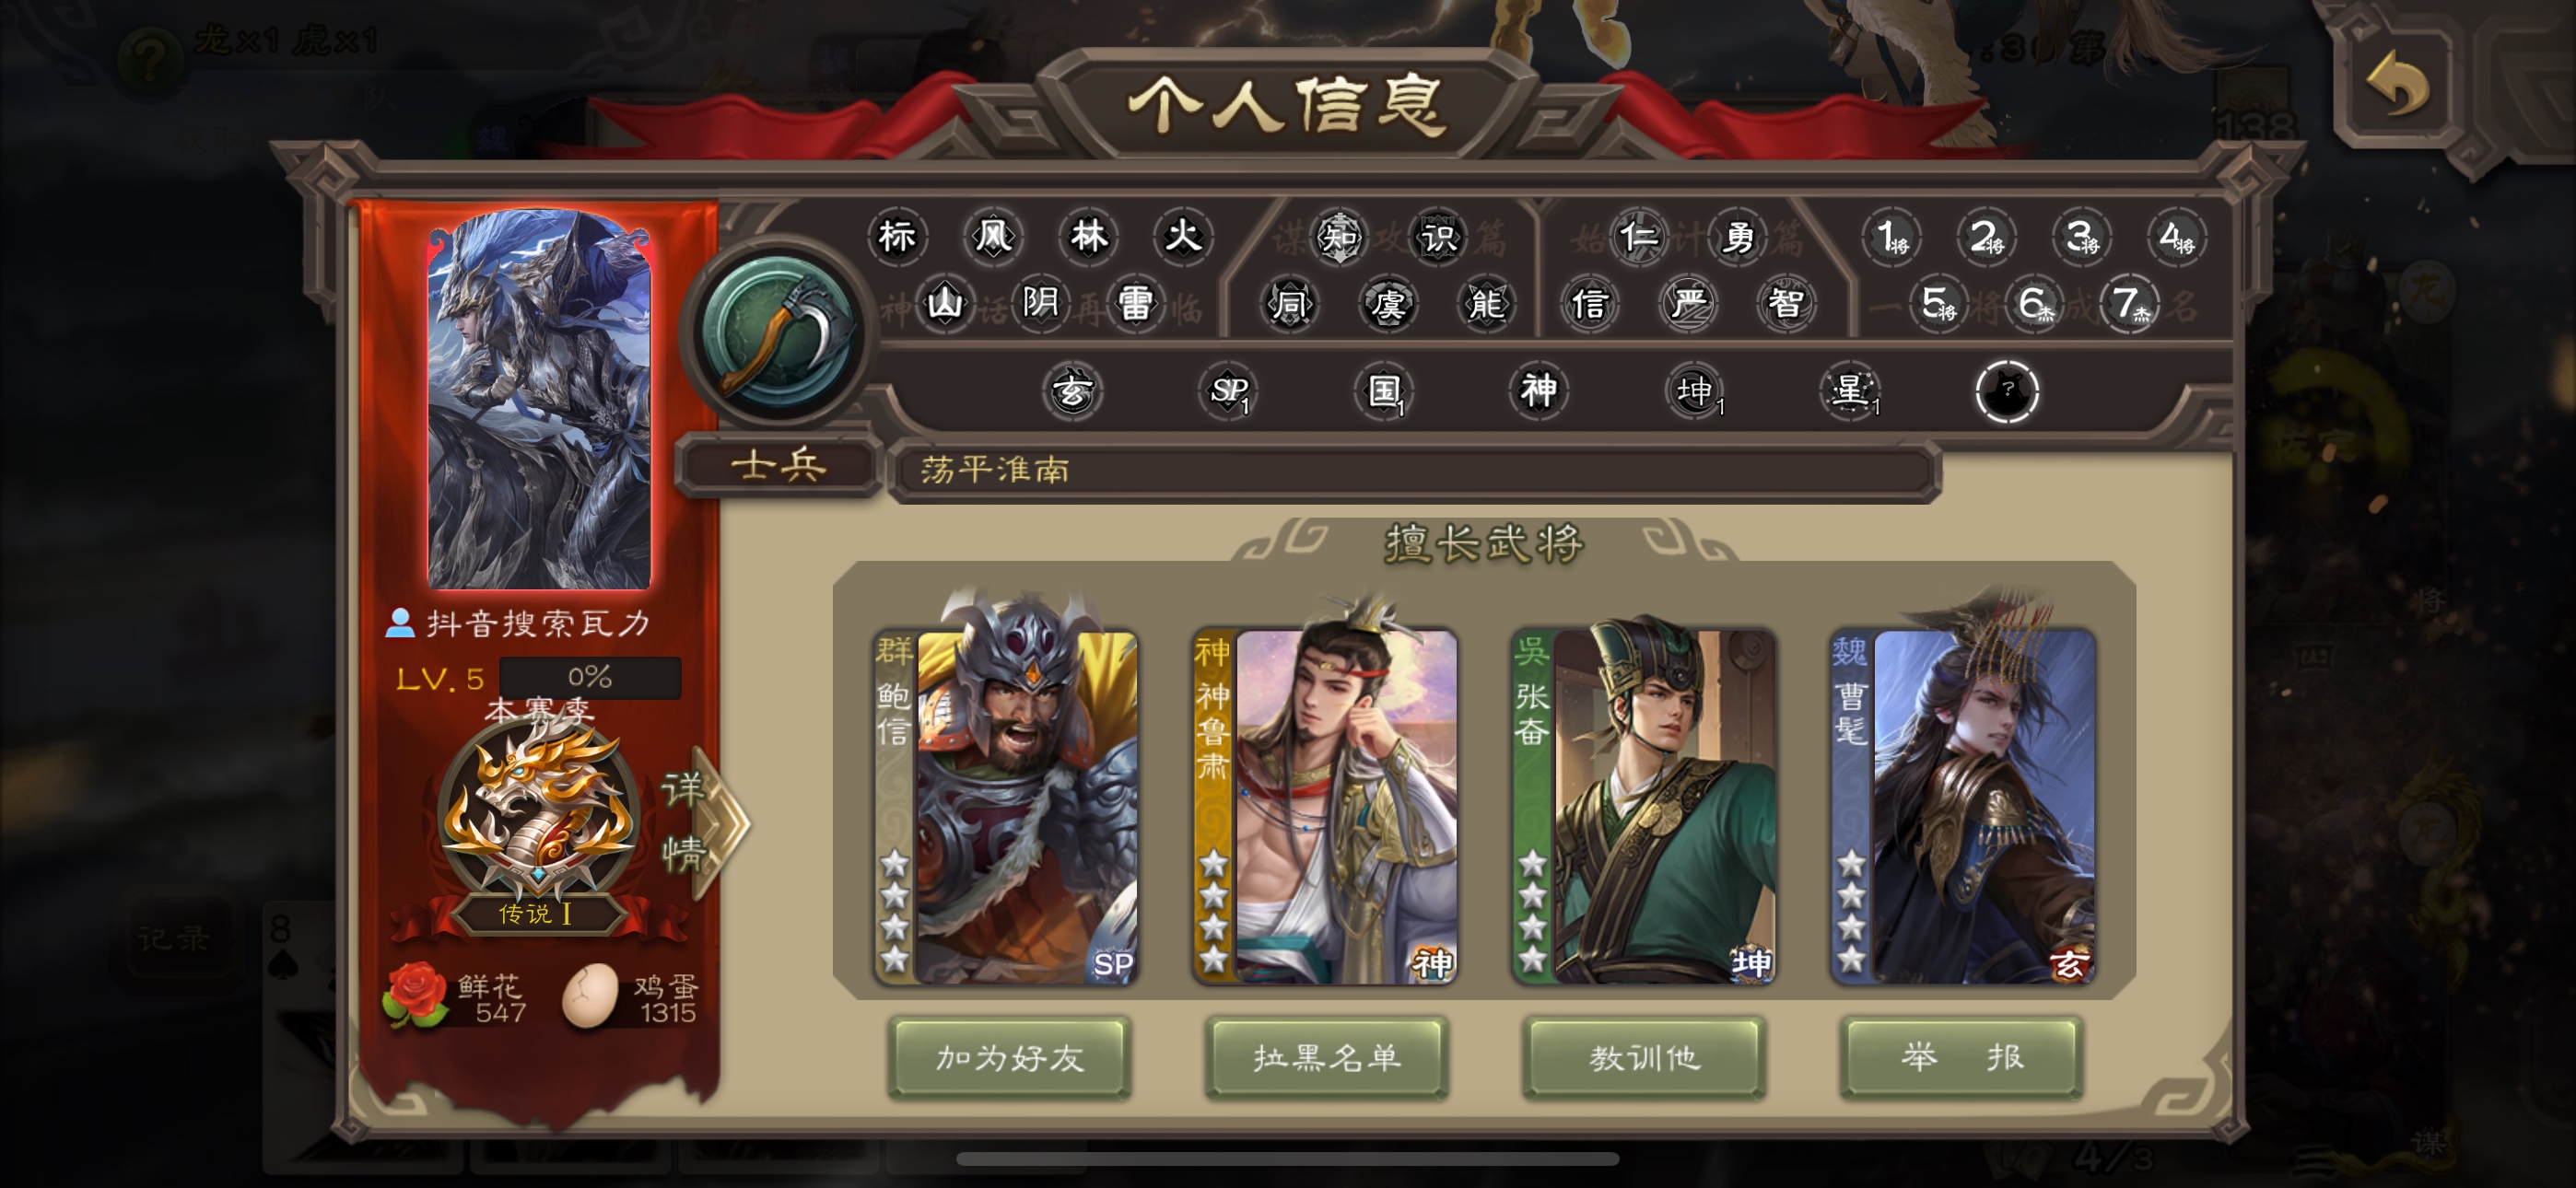This screenshot has height=1188, width=2576.
Task: Click the 举报 report button
Action: coord(1962,1057)
